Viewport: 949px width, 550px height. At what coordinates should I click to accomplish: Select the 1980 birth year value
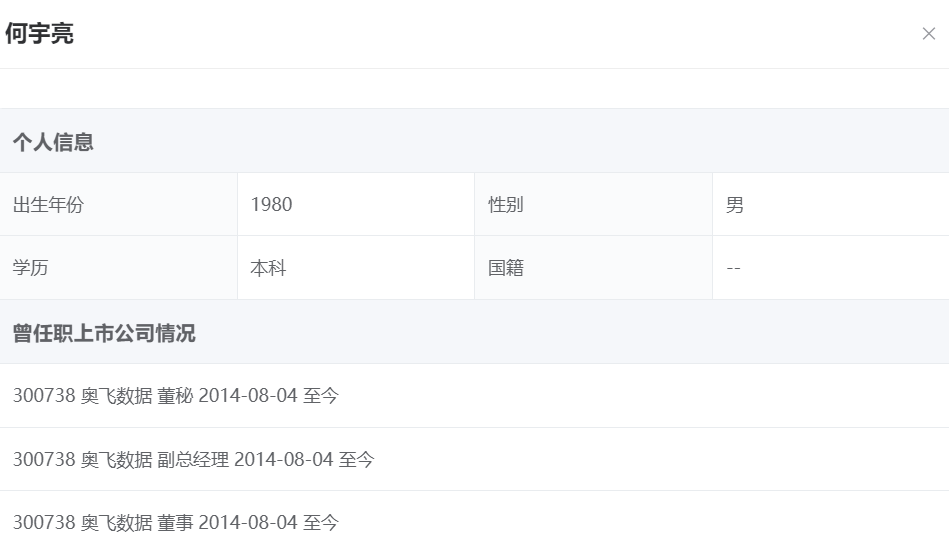pos(271,205)
